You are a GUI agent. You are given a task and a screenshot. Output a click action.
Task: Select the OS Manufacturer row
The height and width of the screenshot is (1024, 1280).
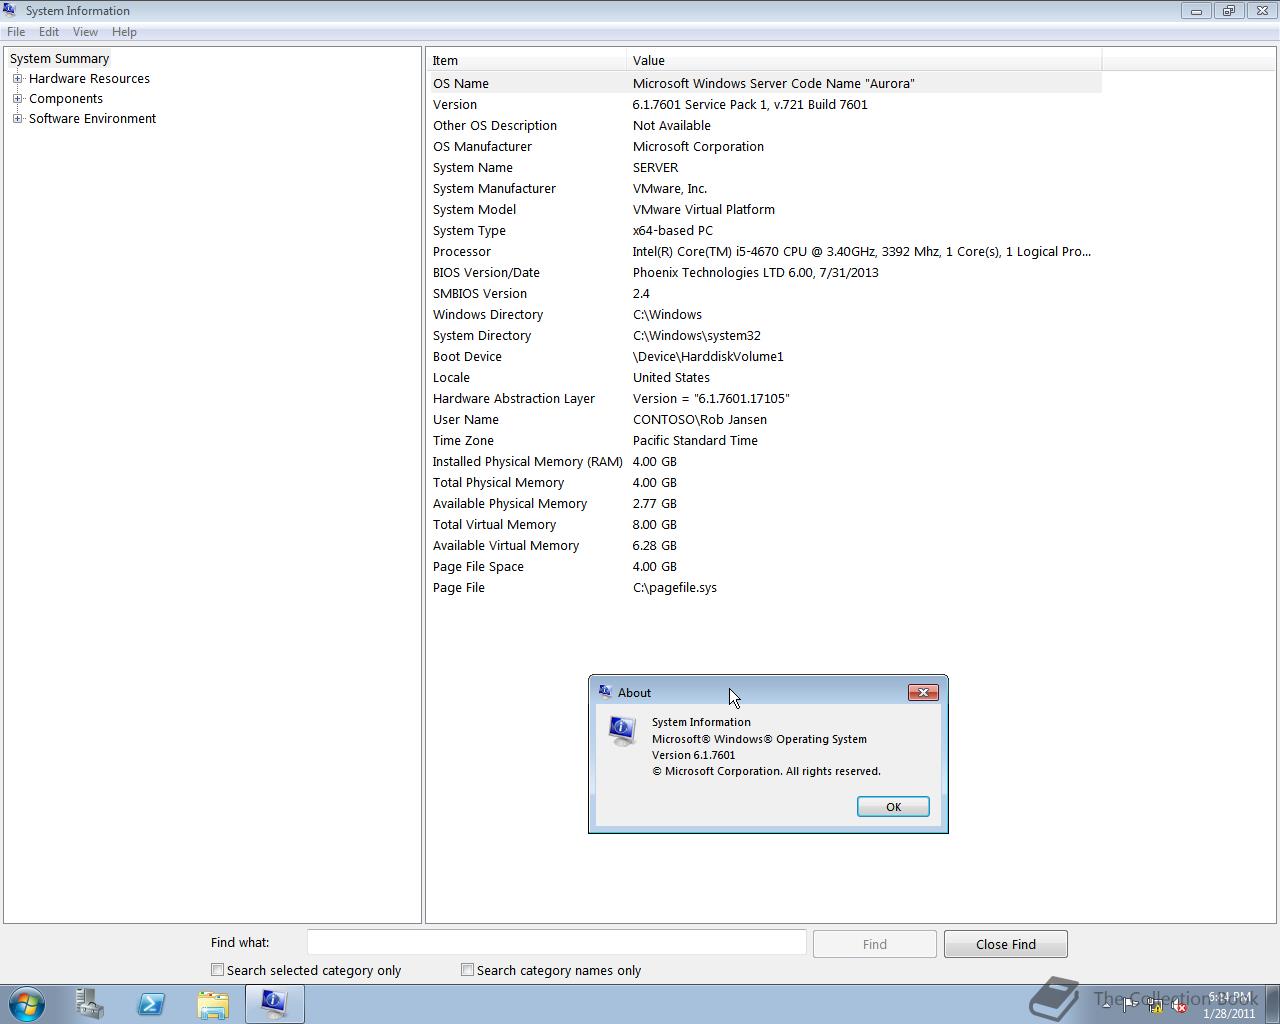[x=765, y=146]
